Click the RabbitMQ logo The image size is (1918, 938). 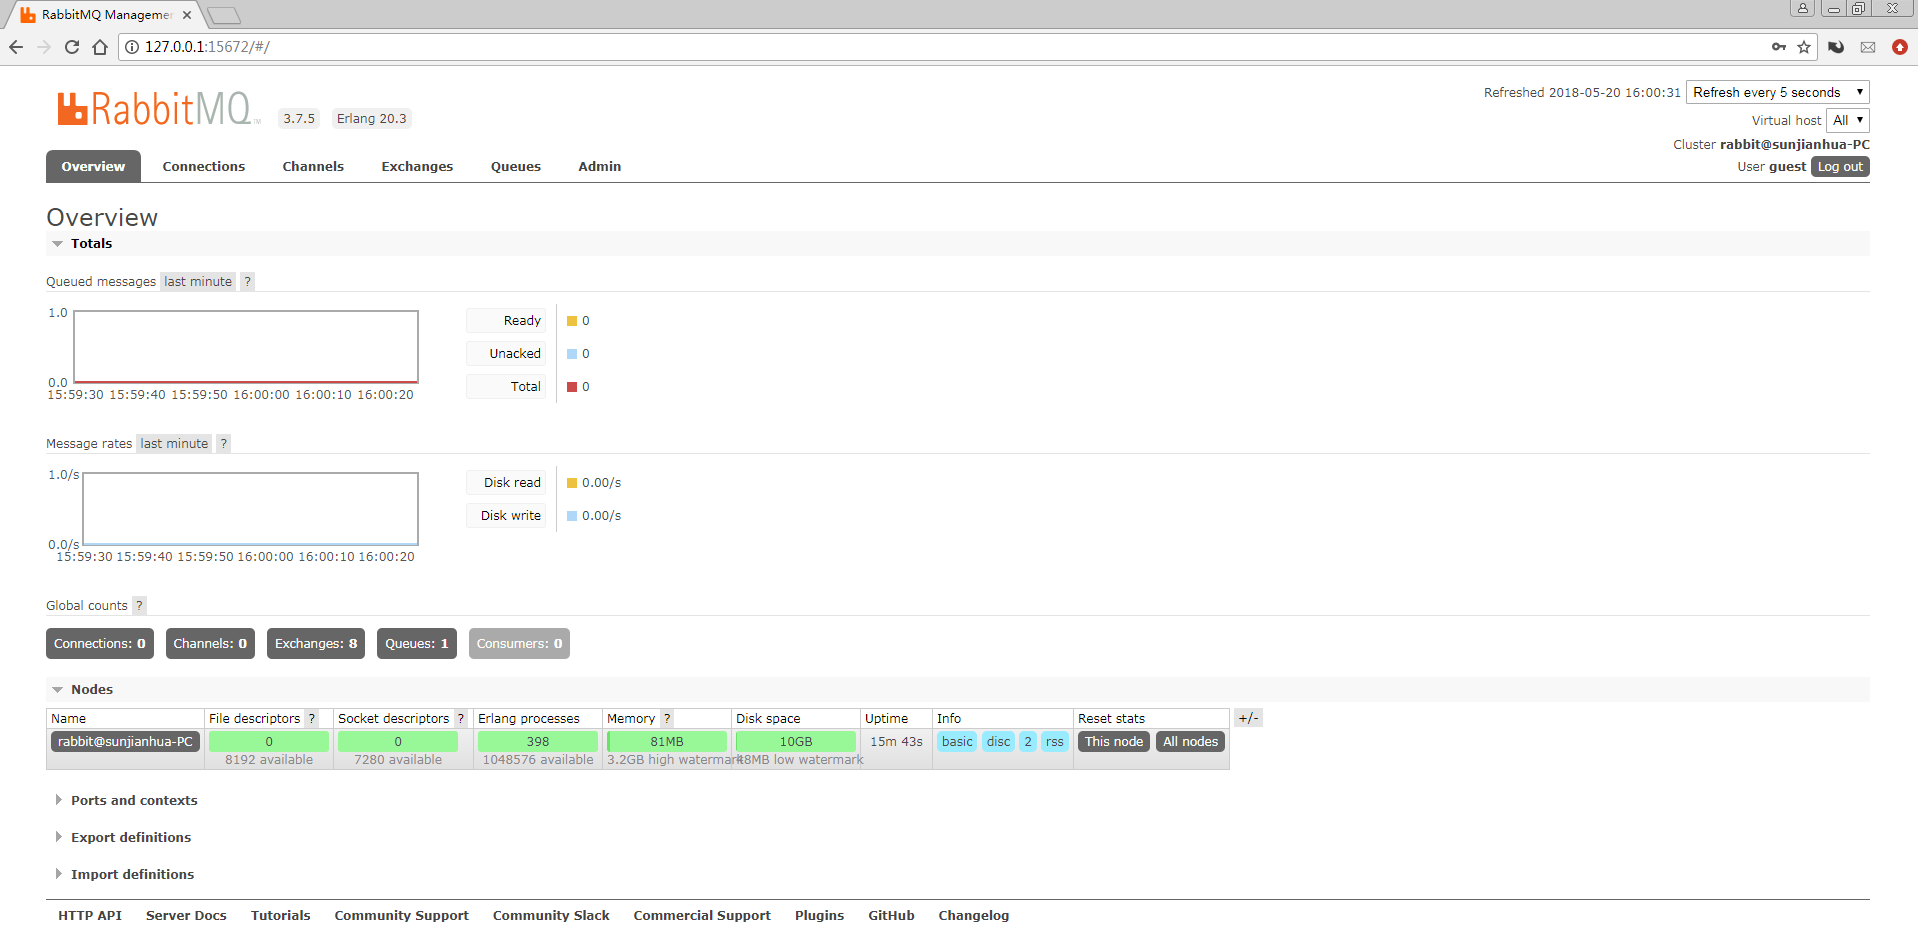[x=155, y=108]
